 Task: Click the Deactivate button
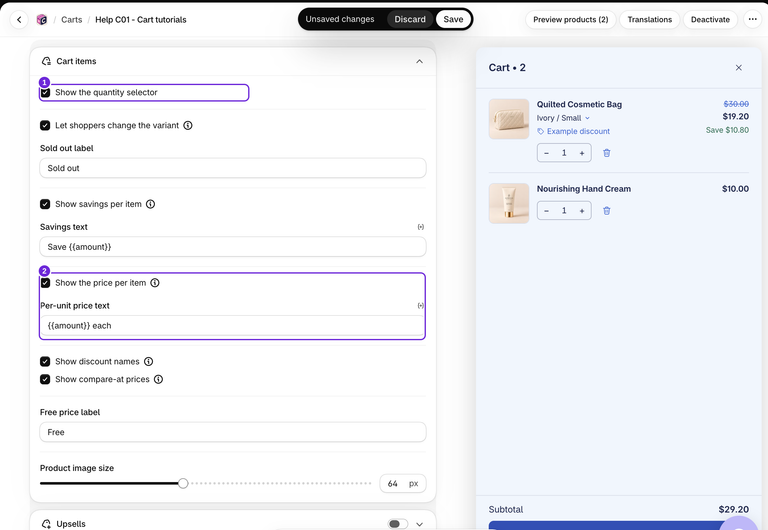710,20
